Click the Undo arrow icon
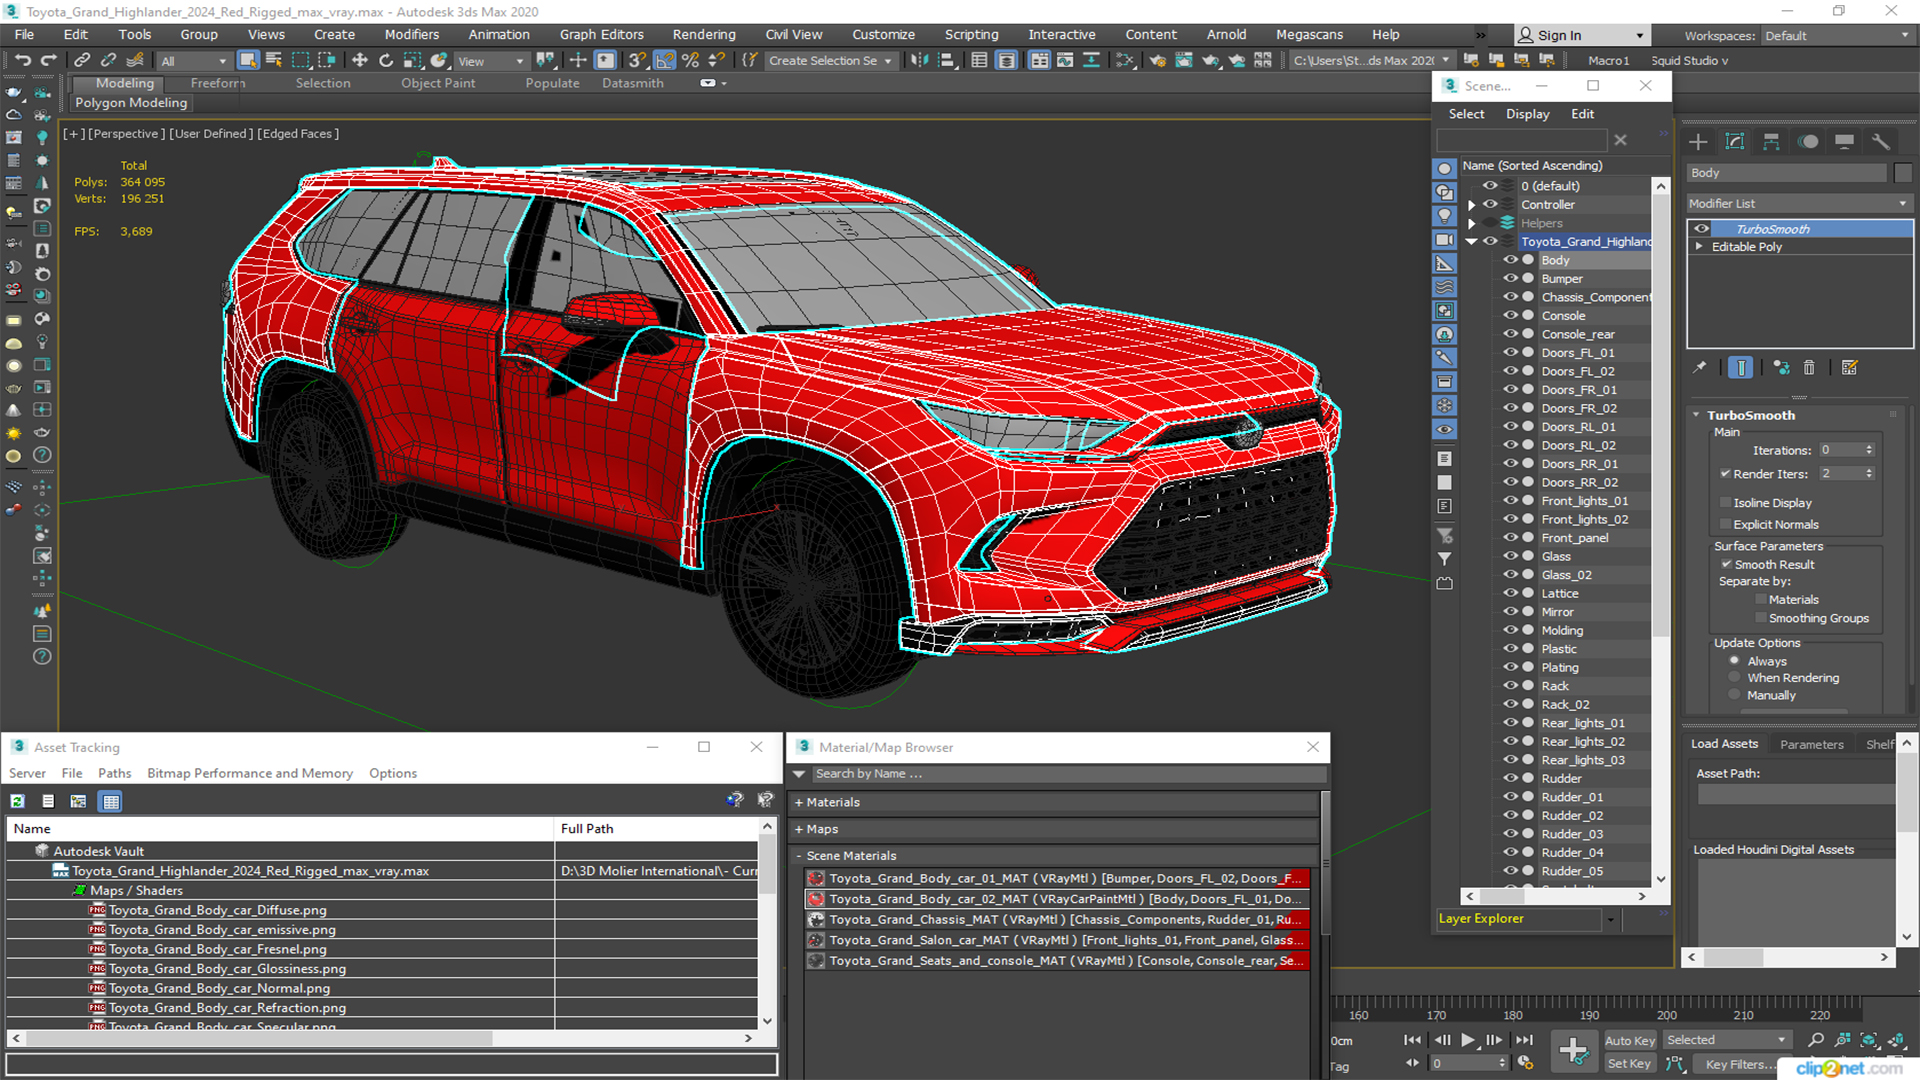Screen dimensions: 1920x1080 [x=22, y=60]
